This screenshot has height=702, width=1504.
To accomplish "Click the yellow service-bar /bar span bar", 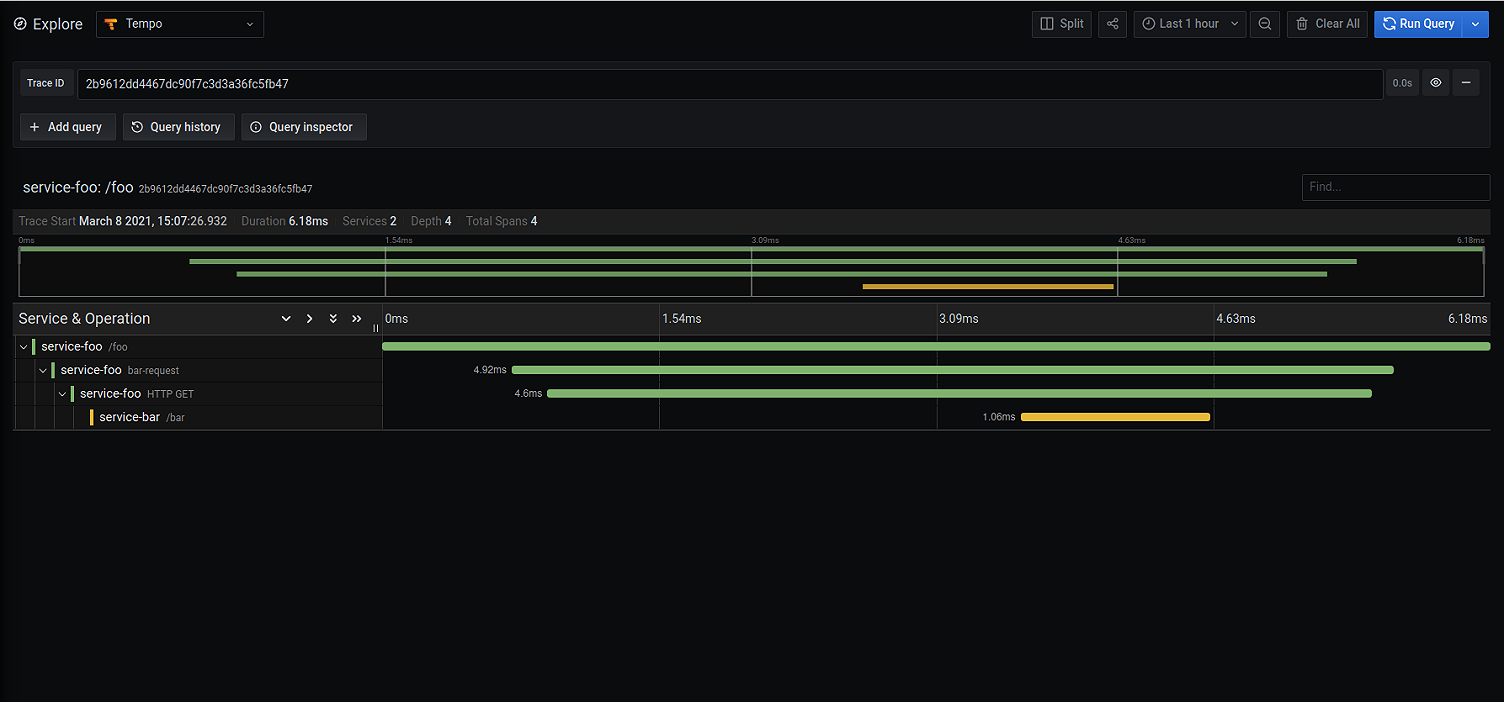I will 1114,417.
